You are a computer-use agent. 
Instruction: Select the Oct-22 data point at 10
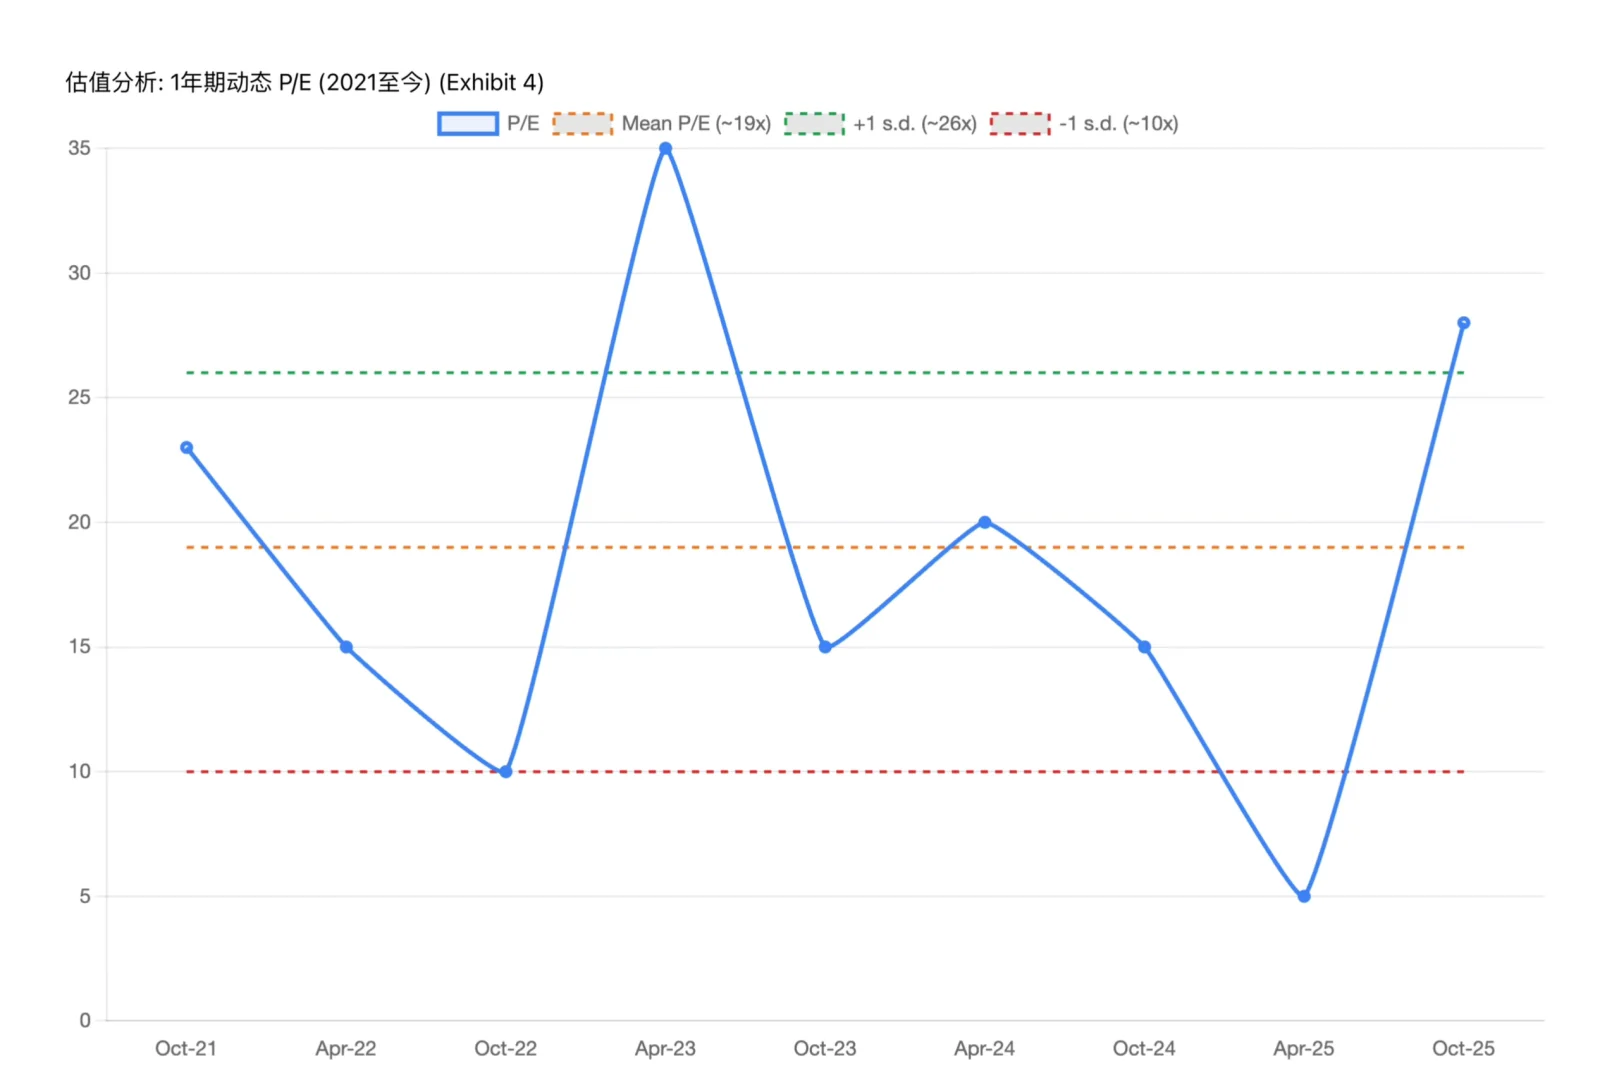coord(506,771)
